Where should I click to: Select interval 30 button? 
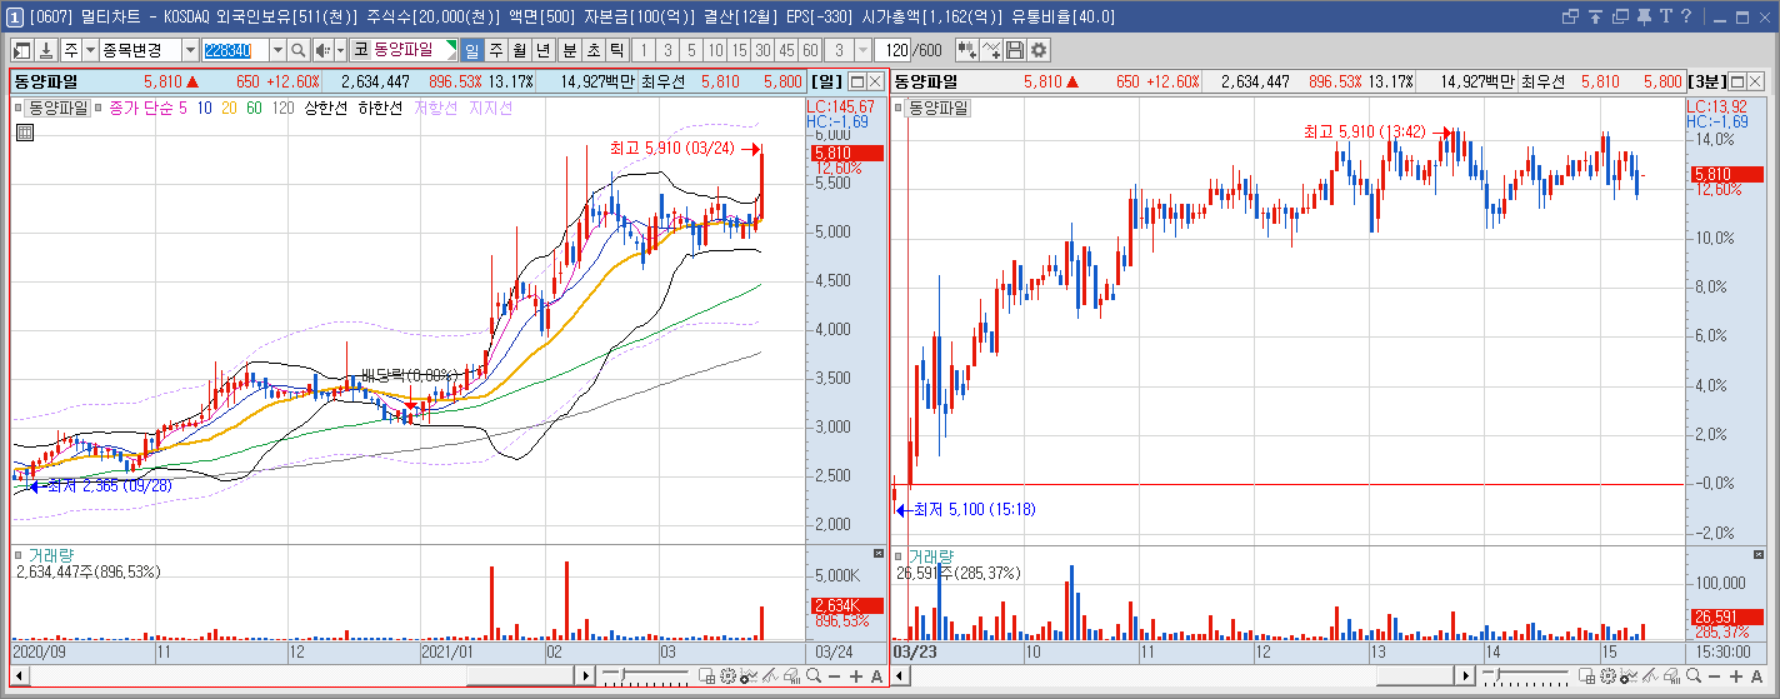pyautogui.click(x=763, y=50)
